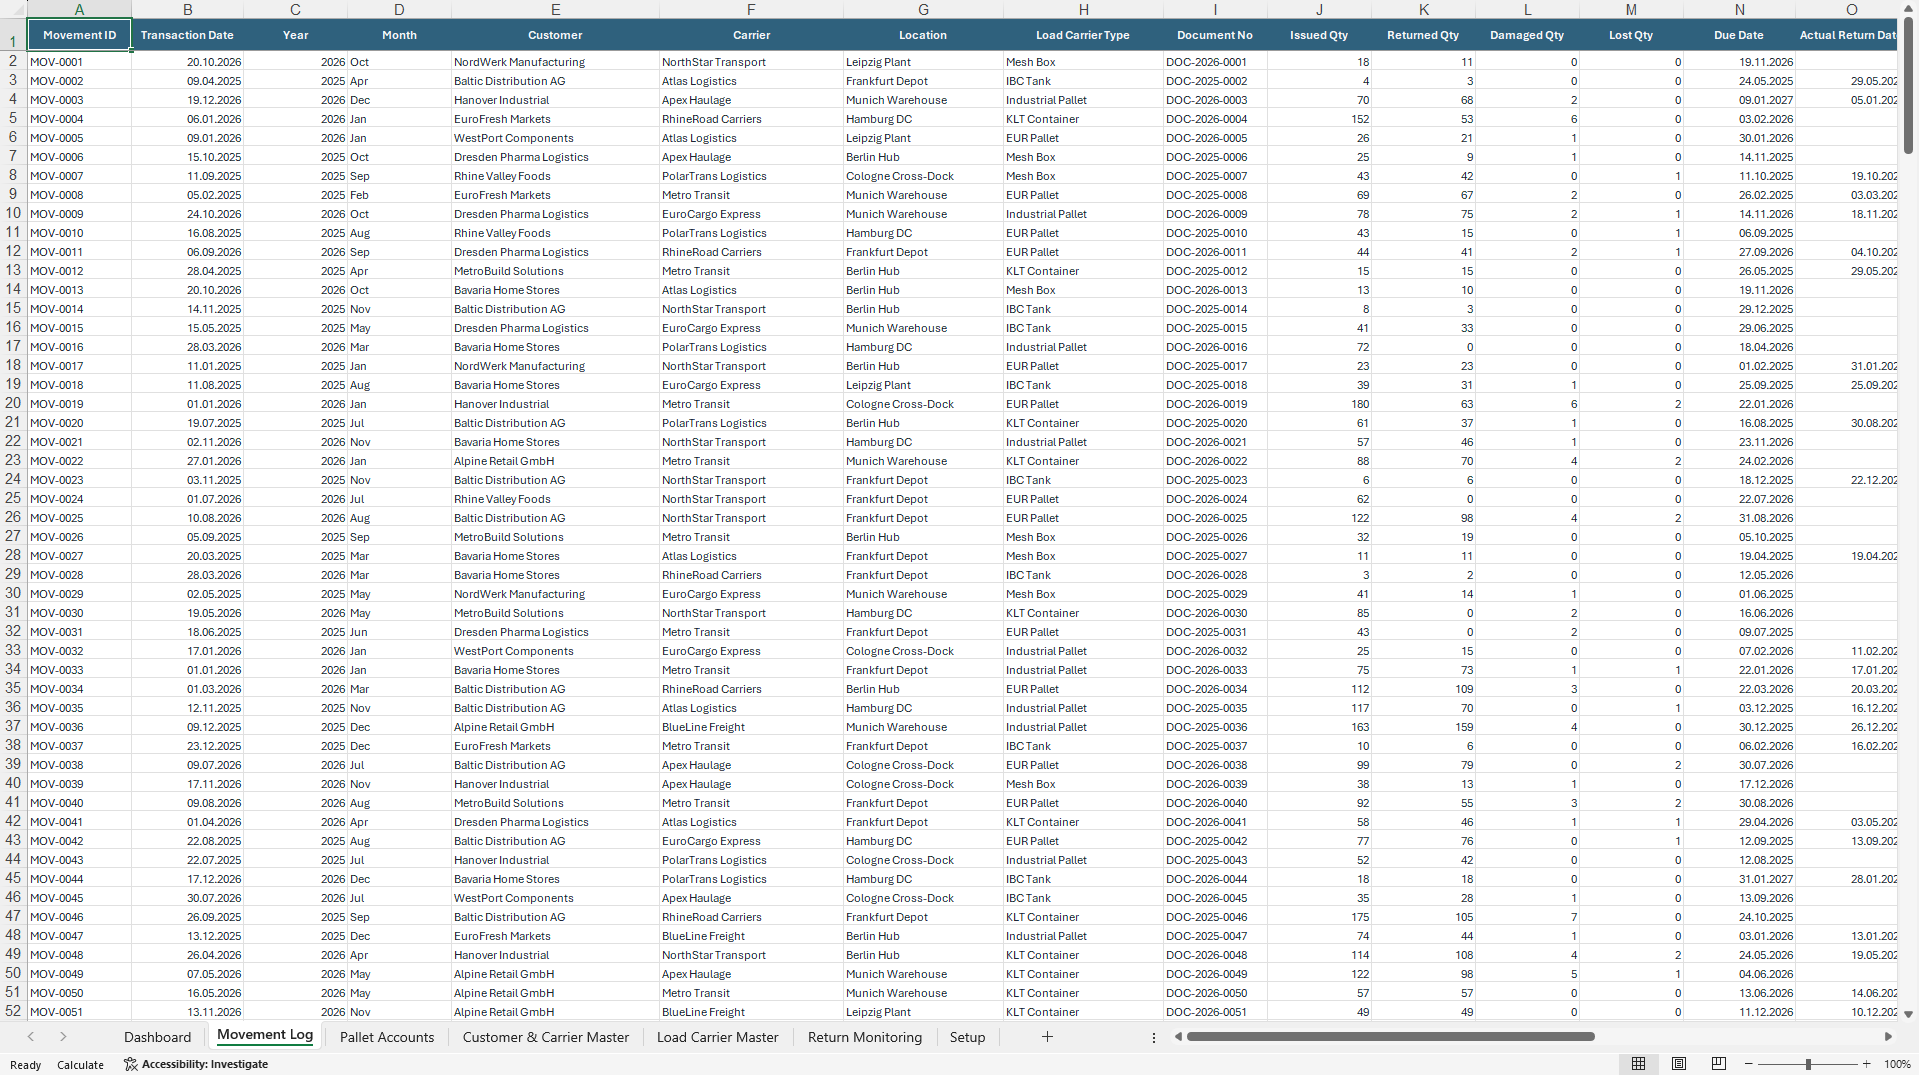Screen dimensions: 1919x1075
Task: Click BlueLine Freight in row 37
Action: 751,727
